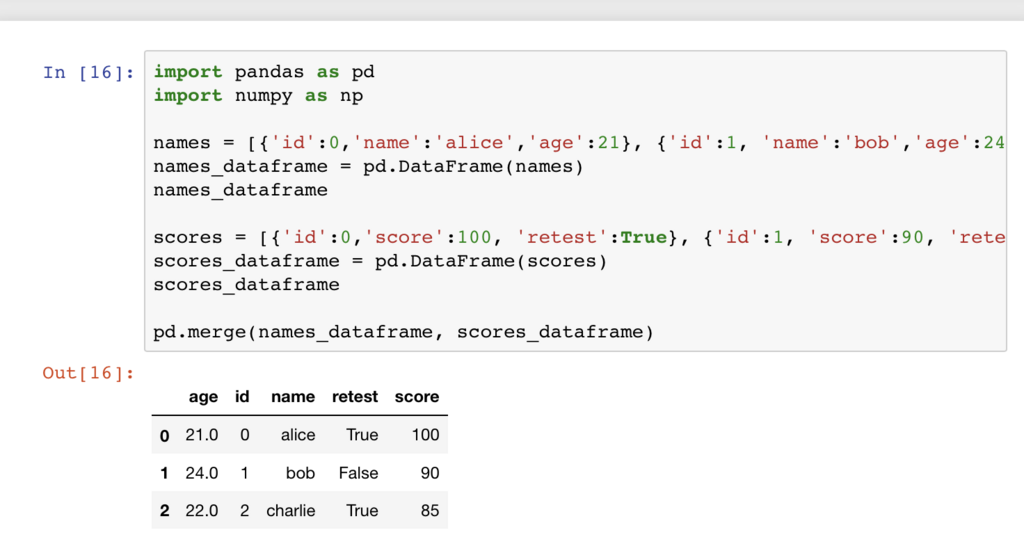This screenshot has width=1024, height=544.
Task: Click the 'scores = [...]' assignment line
Action: (x=579, y=237)
